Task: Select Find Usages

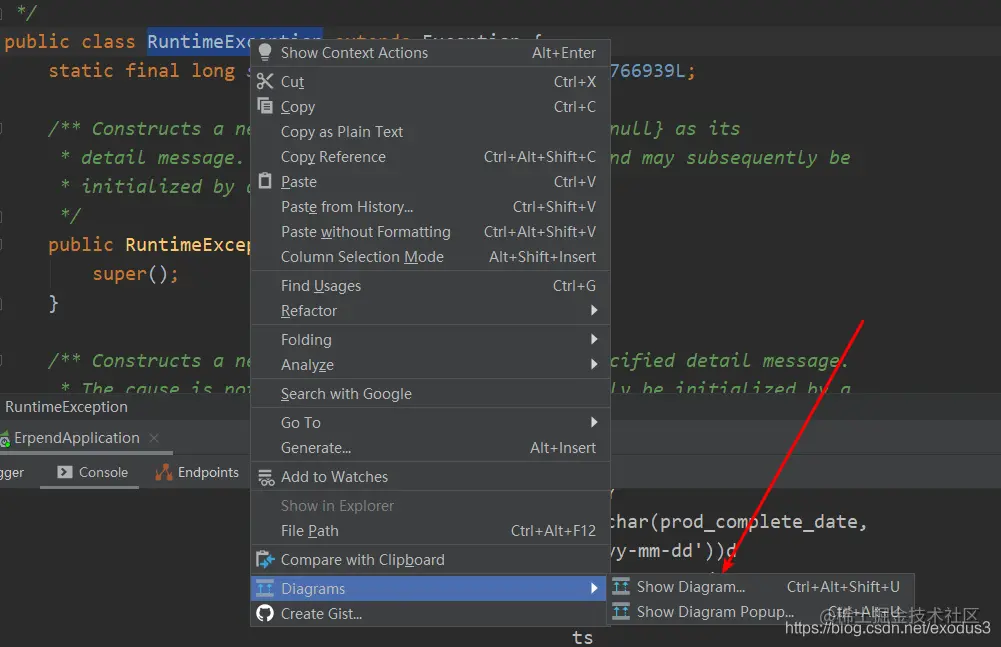Action: click(x=431, y=285)
